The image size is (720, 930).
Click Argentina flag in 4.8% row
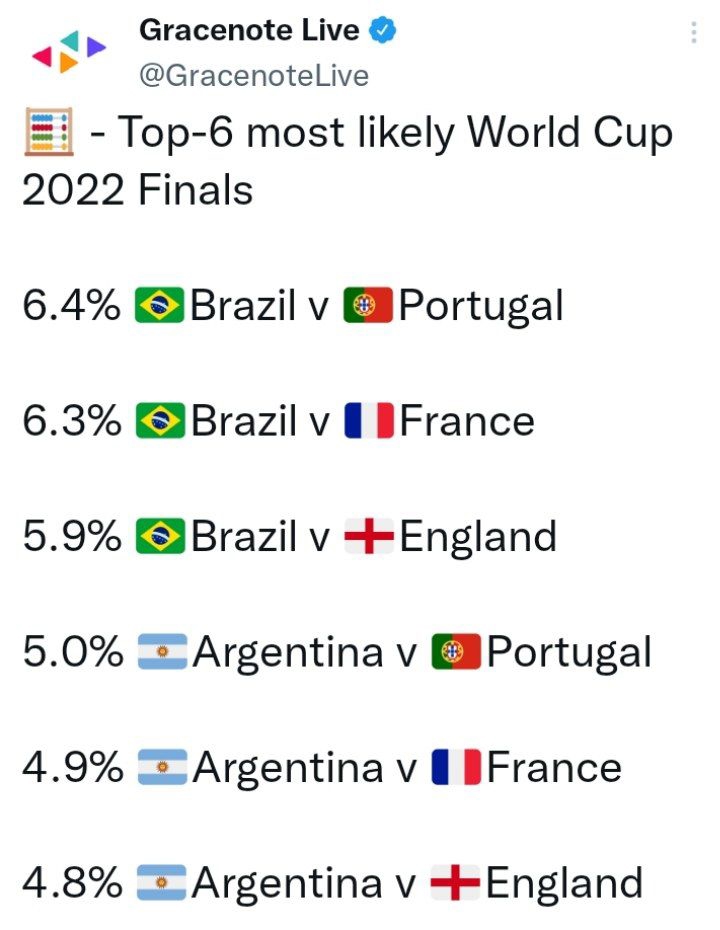[161, 883]
